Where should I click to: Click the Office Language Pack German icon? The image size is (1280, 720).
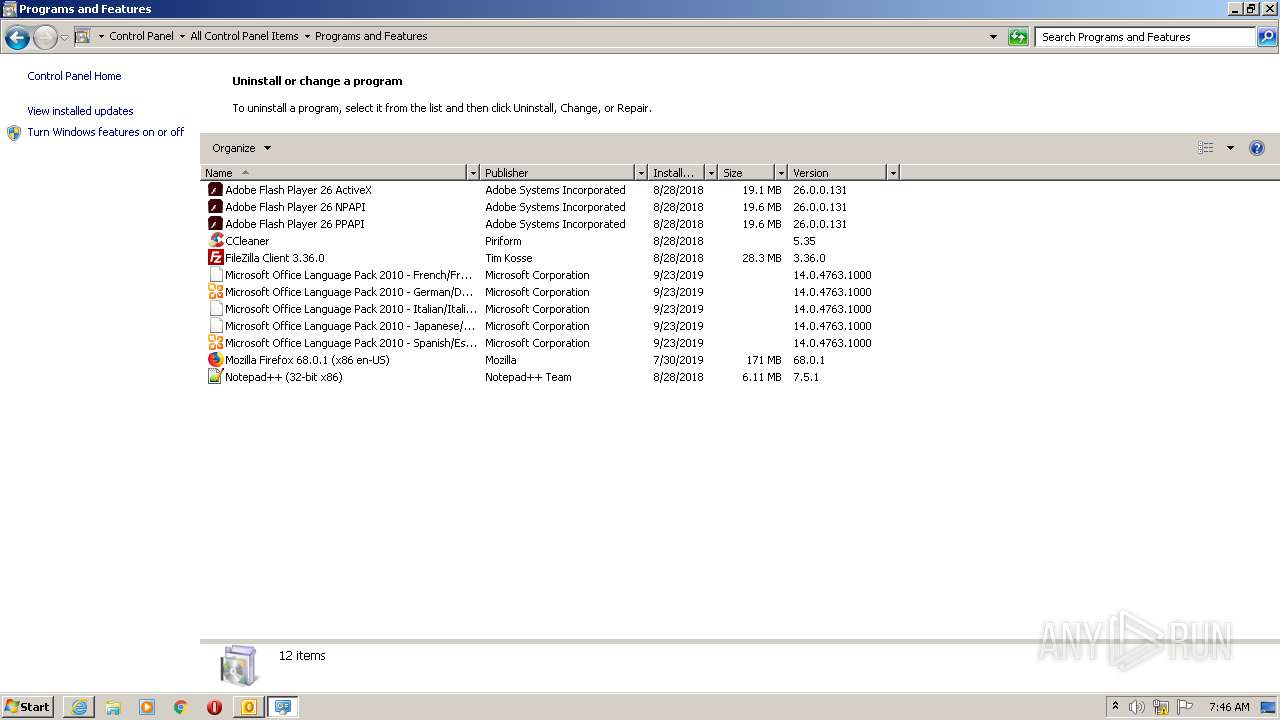coord(215,292)
